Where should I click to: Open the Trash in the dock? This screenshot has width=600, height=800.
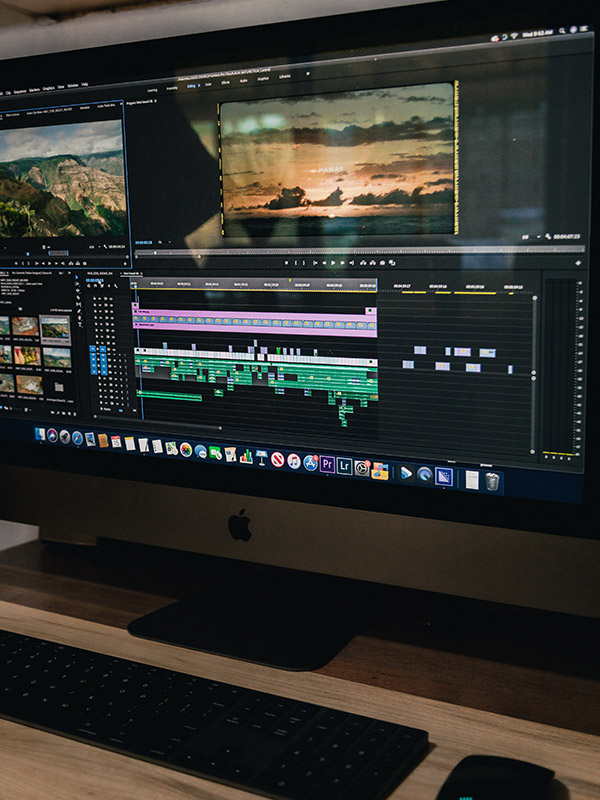[x=493, y=481]
